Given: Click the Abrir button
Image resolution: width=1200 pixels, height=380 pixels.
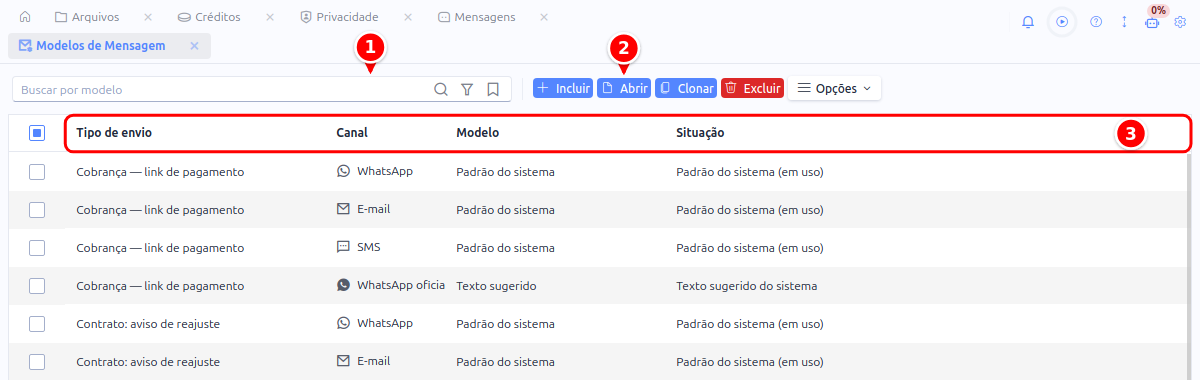Looking at the screenshot, I should (624, 88).
